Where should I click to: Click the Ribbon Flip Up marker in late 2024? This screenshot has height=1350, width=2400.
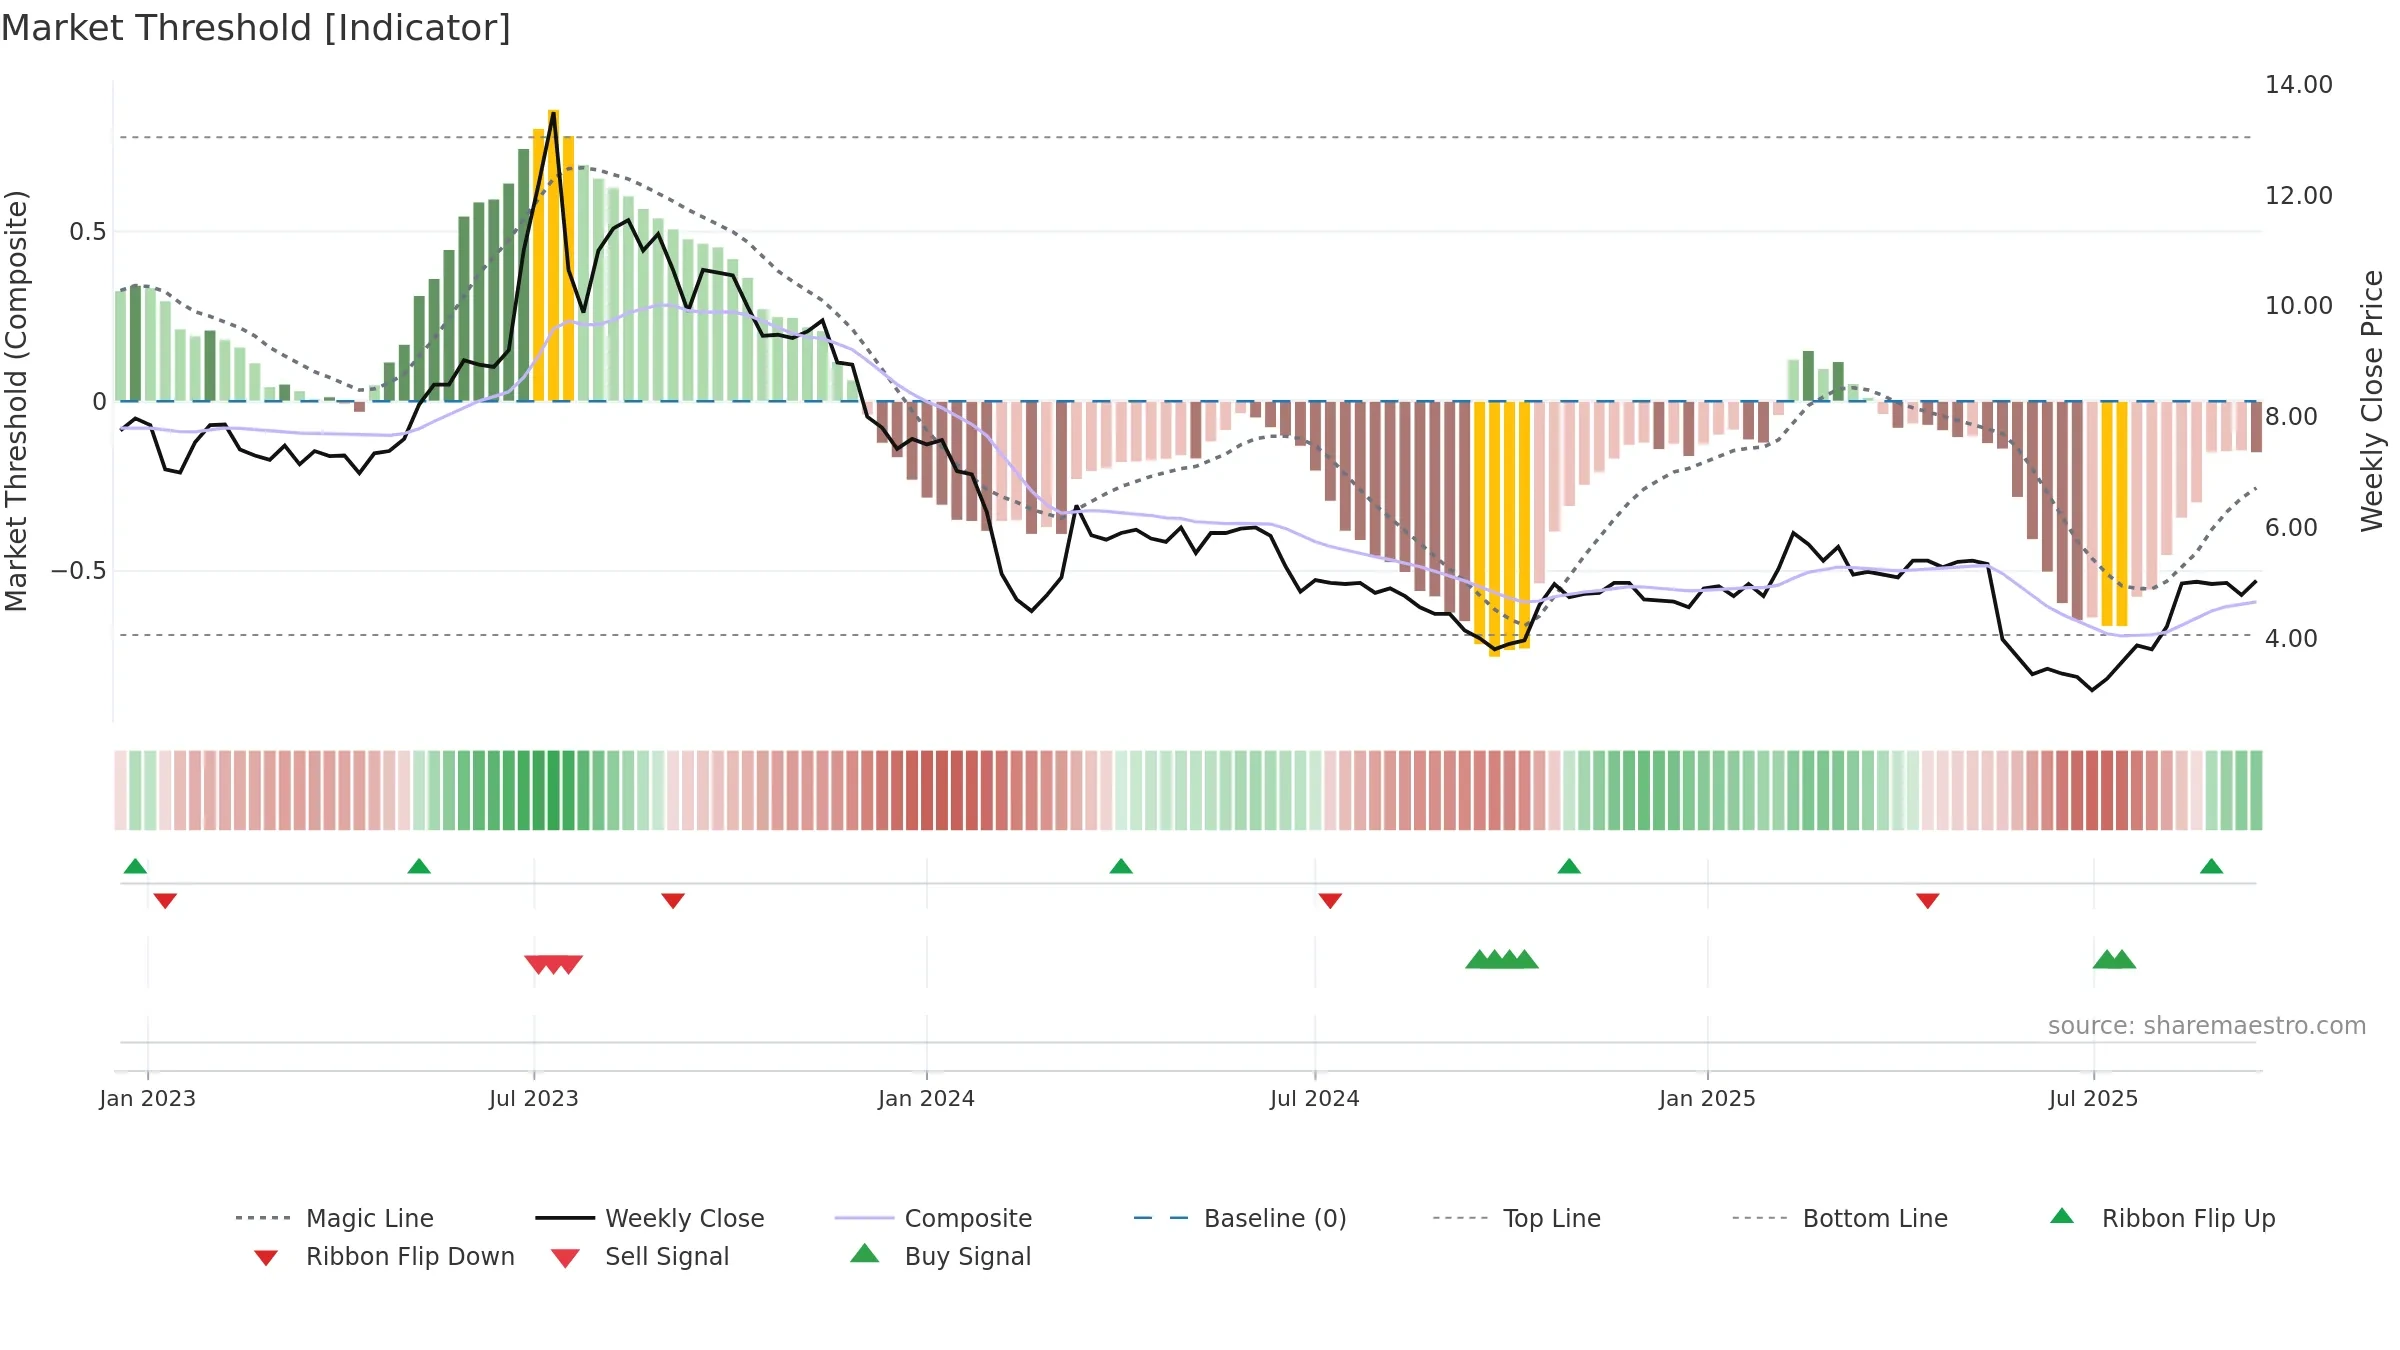click(x=1569, y=866)
